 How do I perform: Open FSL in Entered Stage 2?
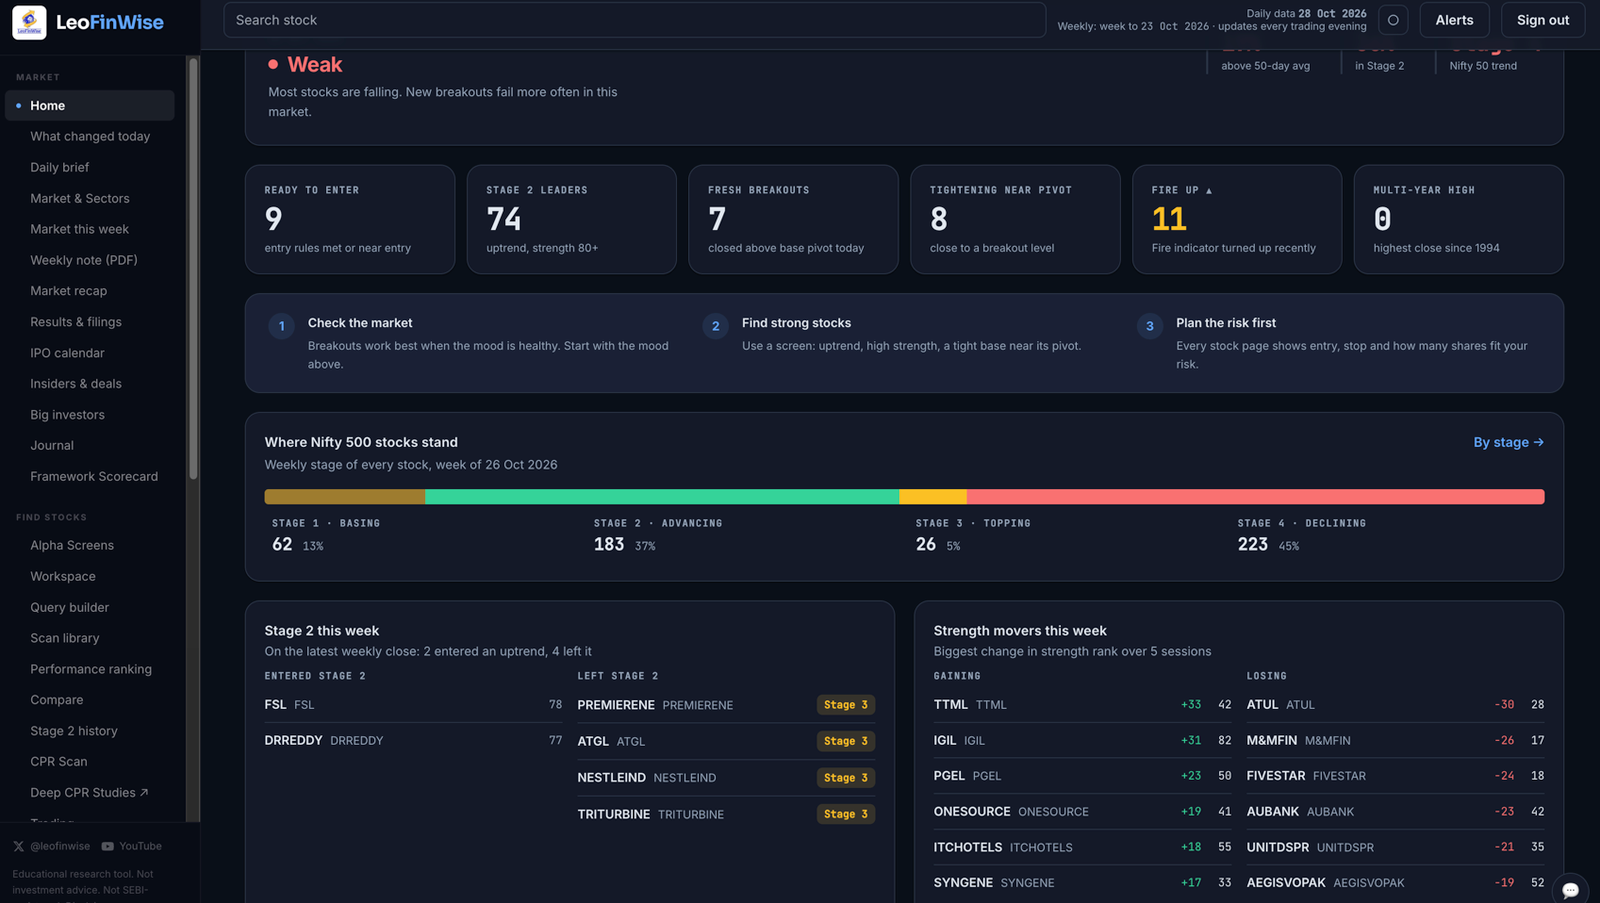413,705
